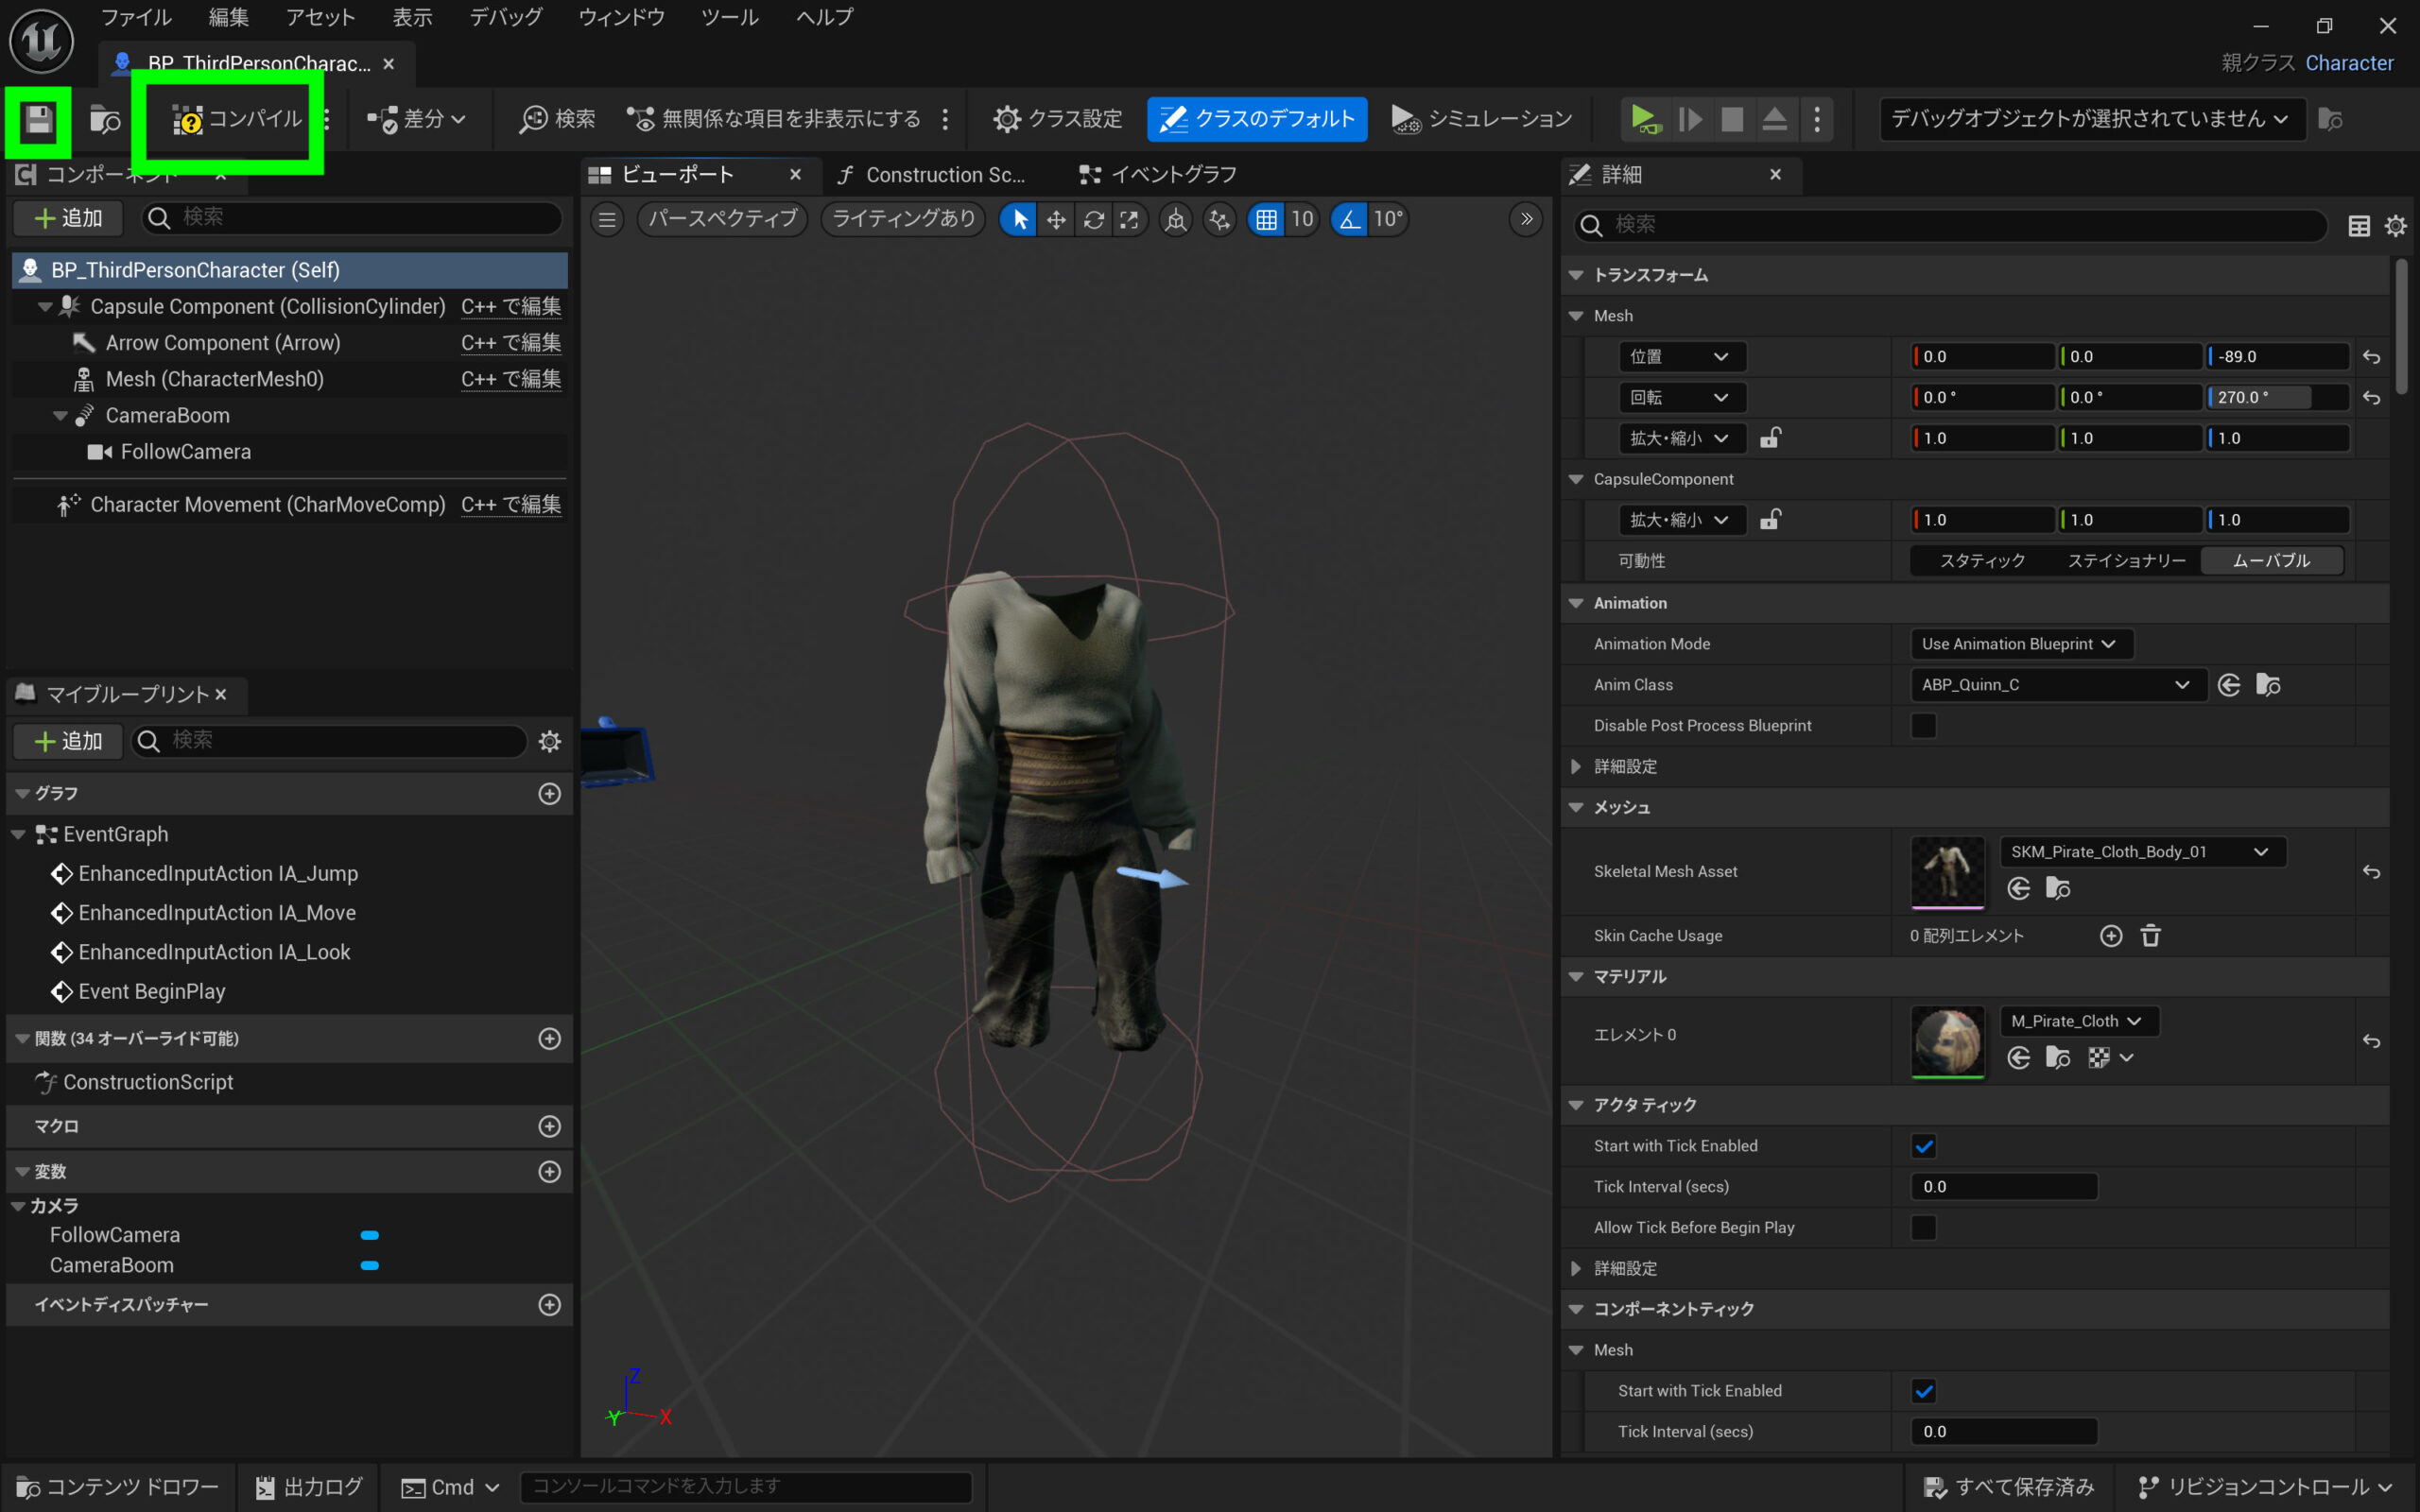Add a new variable with plus icon
Image resolution: width=2420 pixels, height=1512 pixels.
point(549,1171)
